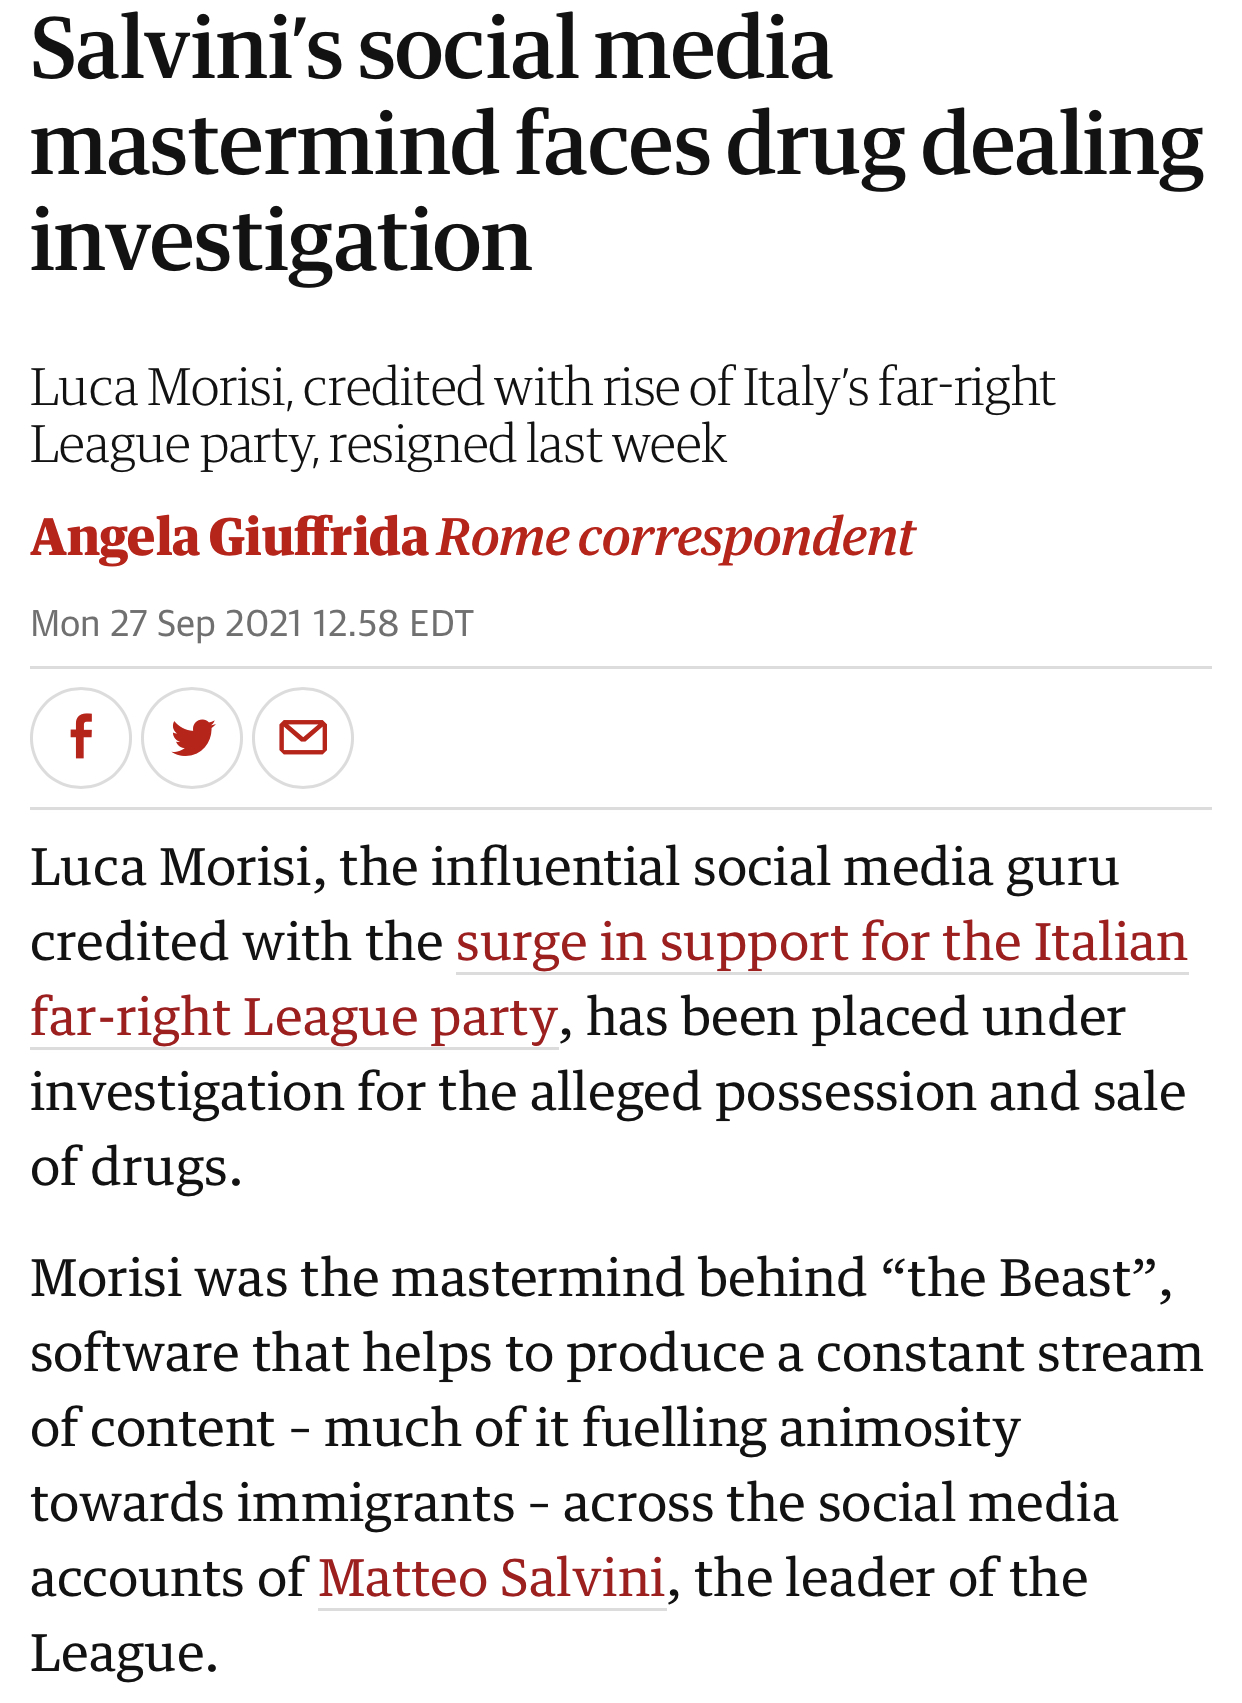Screen dimensions: 1242x1703
Task: Click the final word "League." of the article
Action: pyautogui.click(x=124, y=1653)
